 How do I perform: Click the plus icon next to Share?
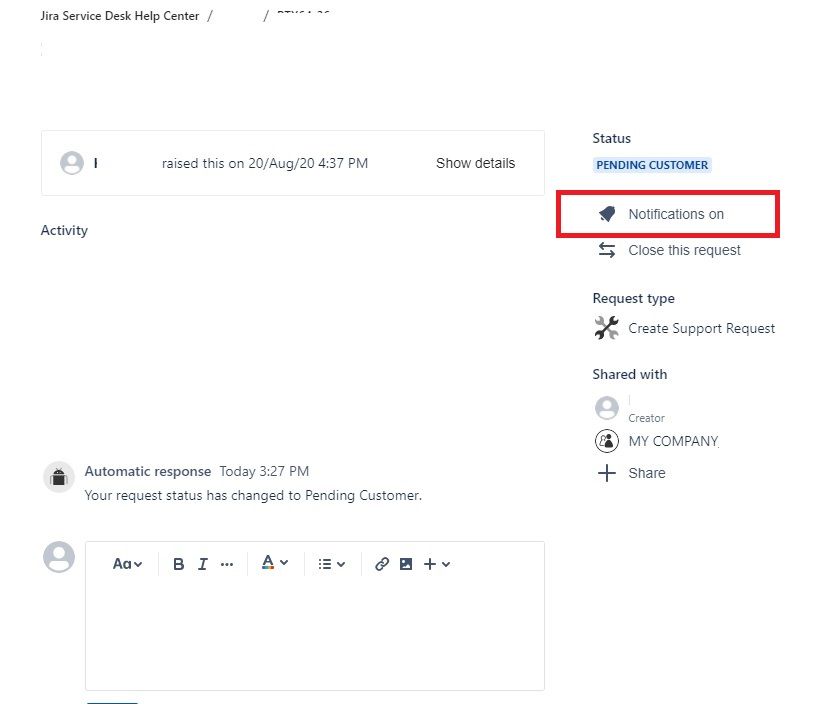coord(607,473)
